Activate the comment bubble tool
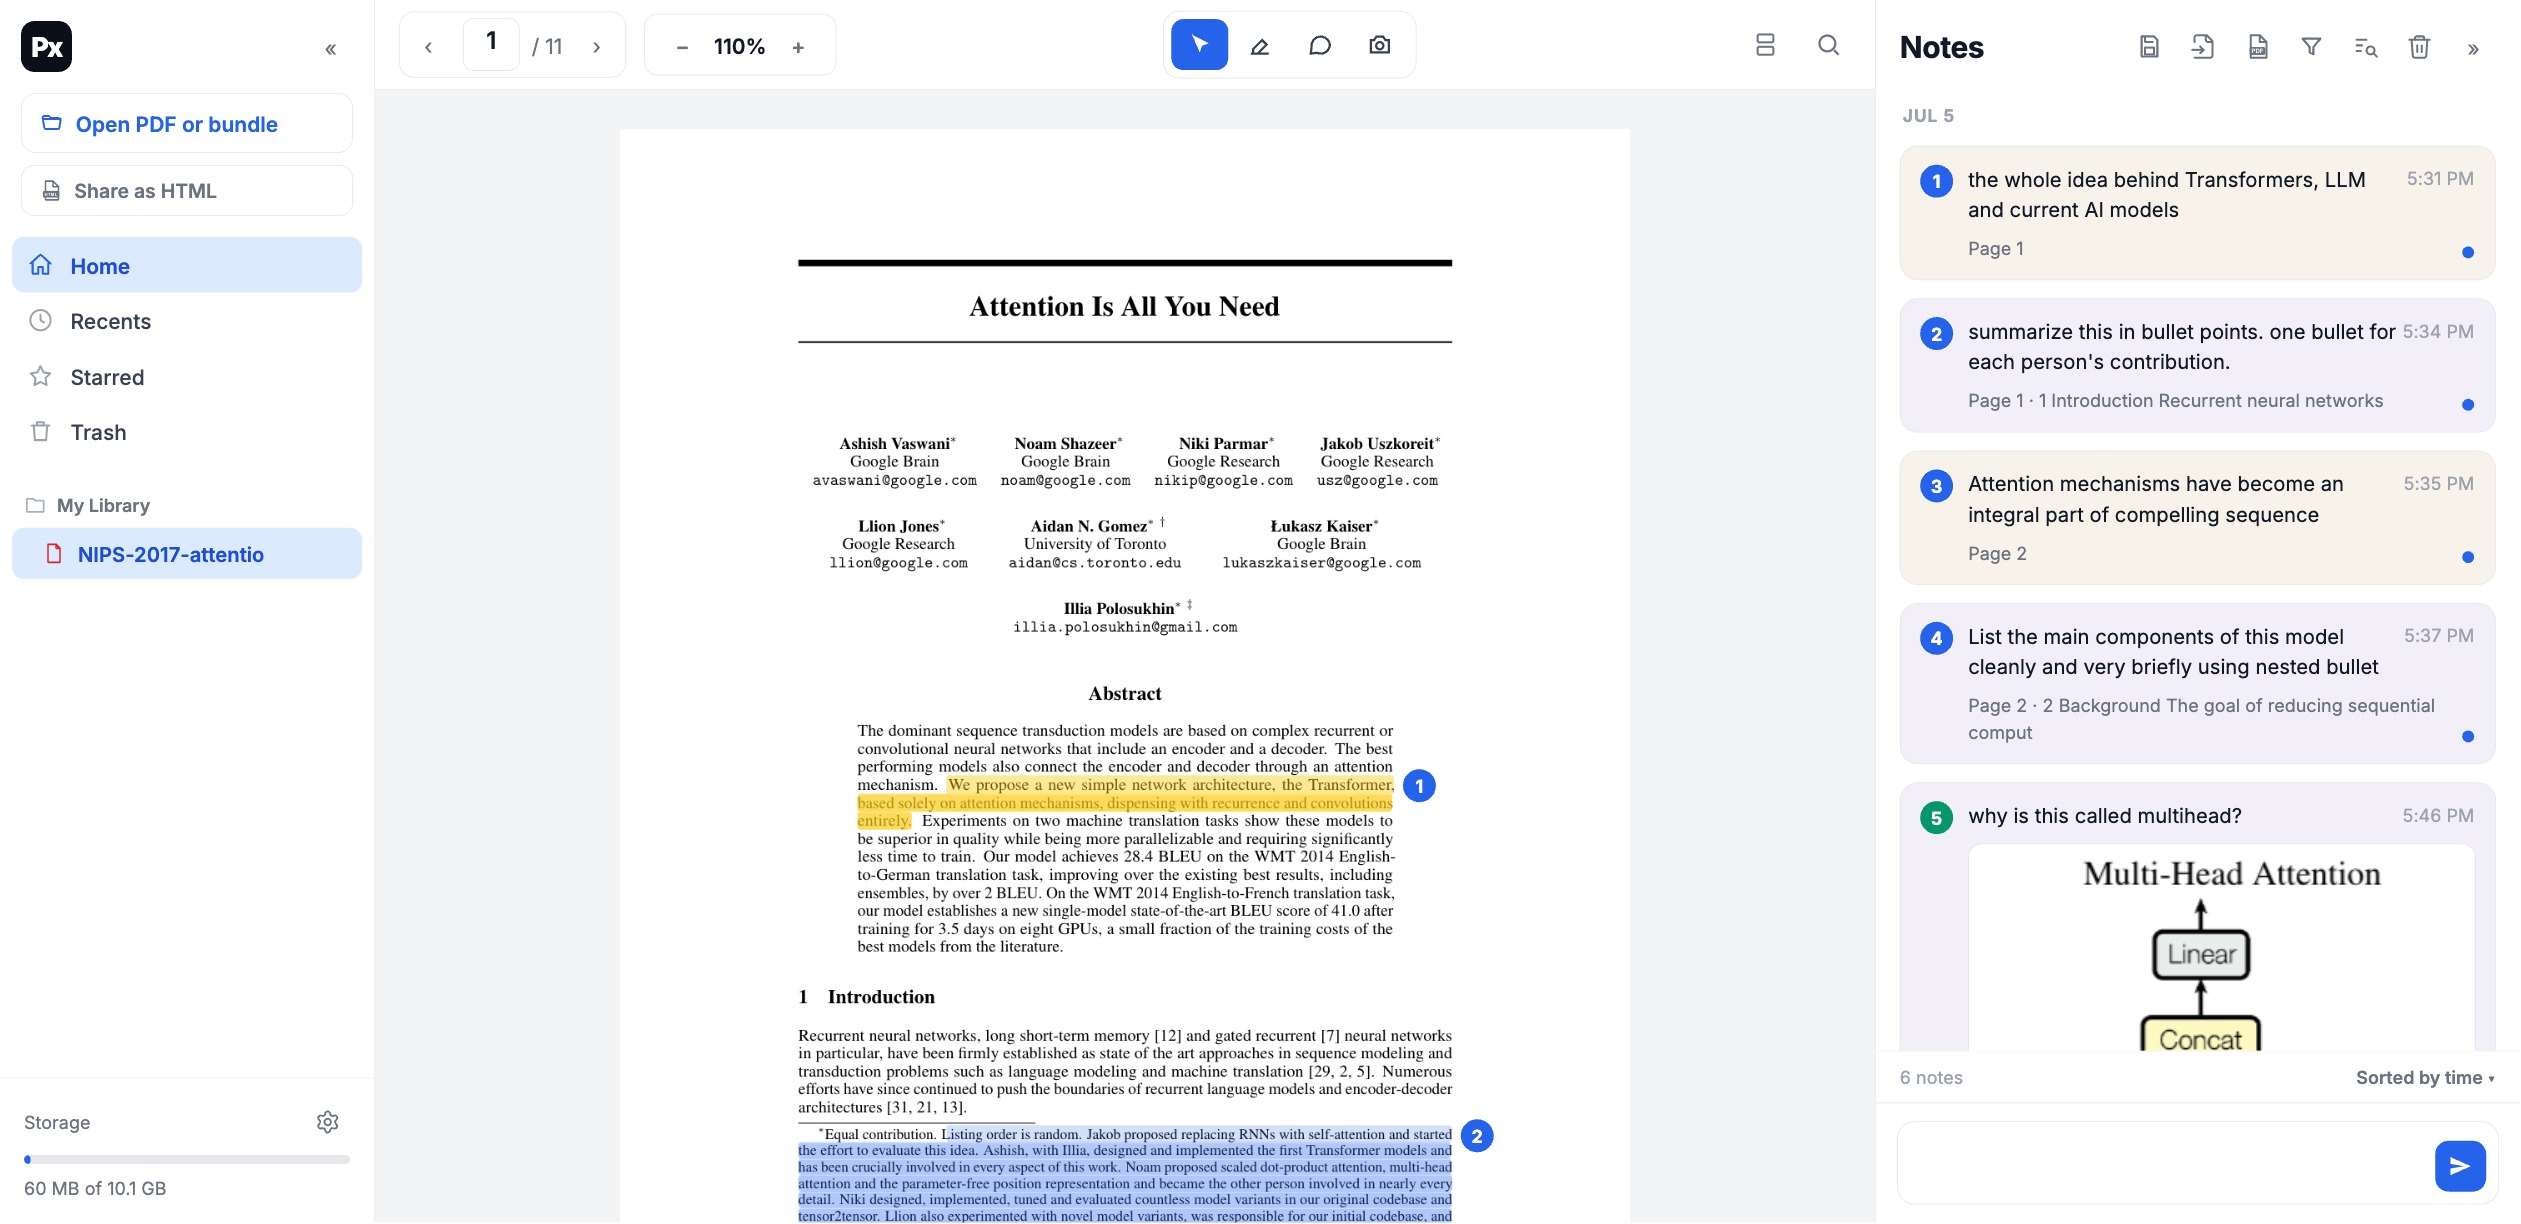The width and height of the screenshot is (2521, 1224). click(1320, 46)
